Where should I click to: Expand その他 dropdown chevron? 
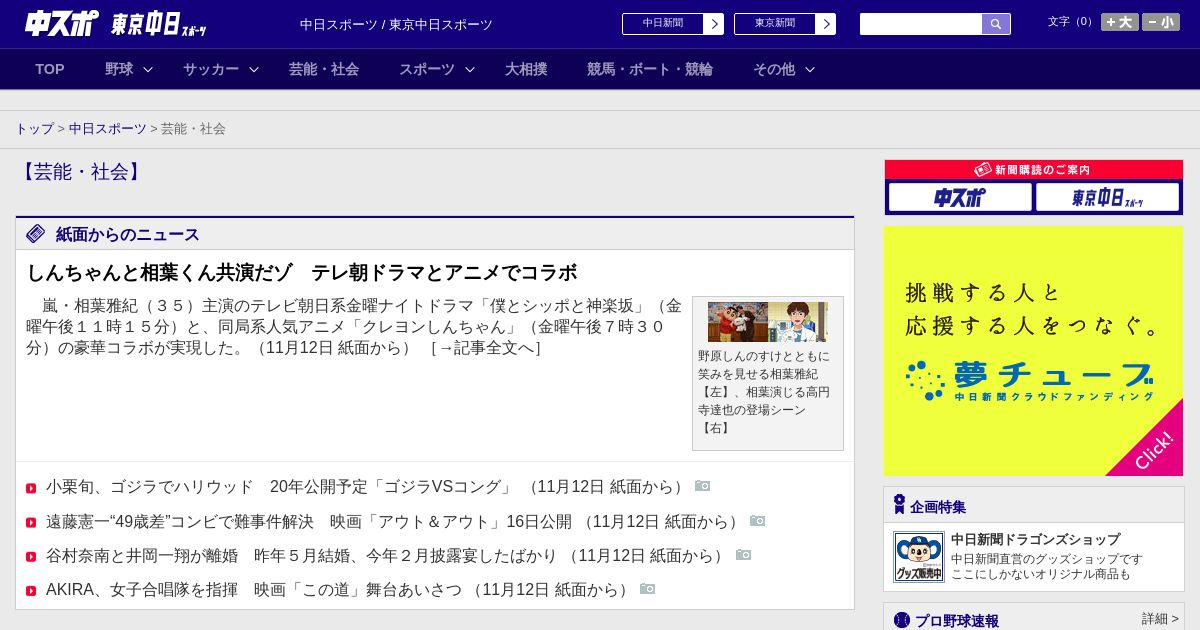click(x=810, y=69)
